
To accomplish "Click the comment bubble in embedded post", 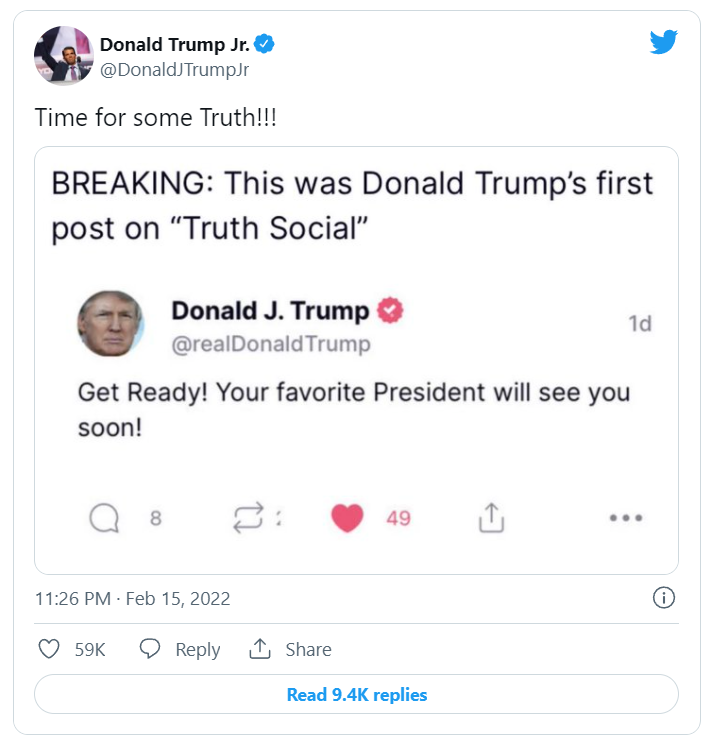I will point(104,518).
